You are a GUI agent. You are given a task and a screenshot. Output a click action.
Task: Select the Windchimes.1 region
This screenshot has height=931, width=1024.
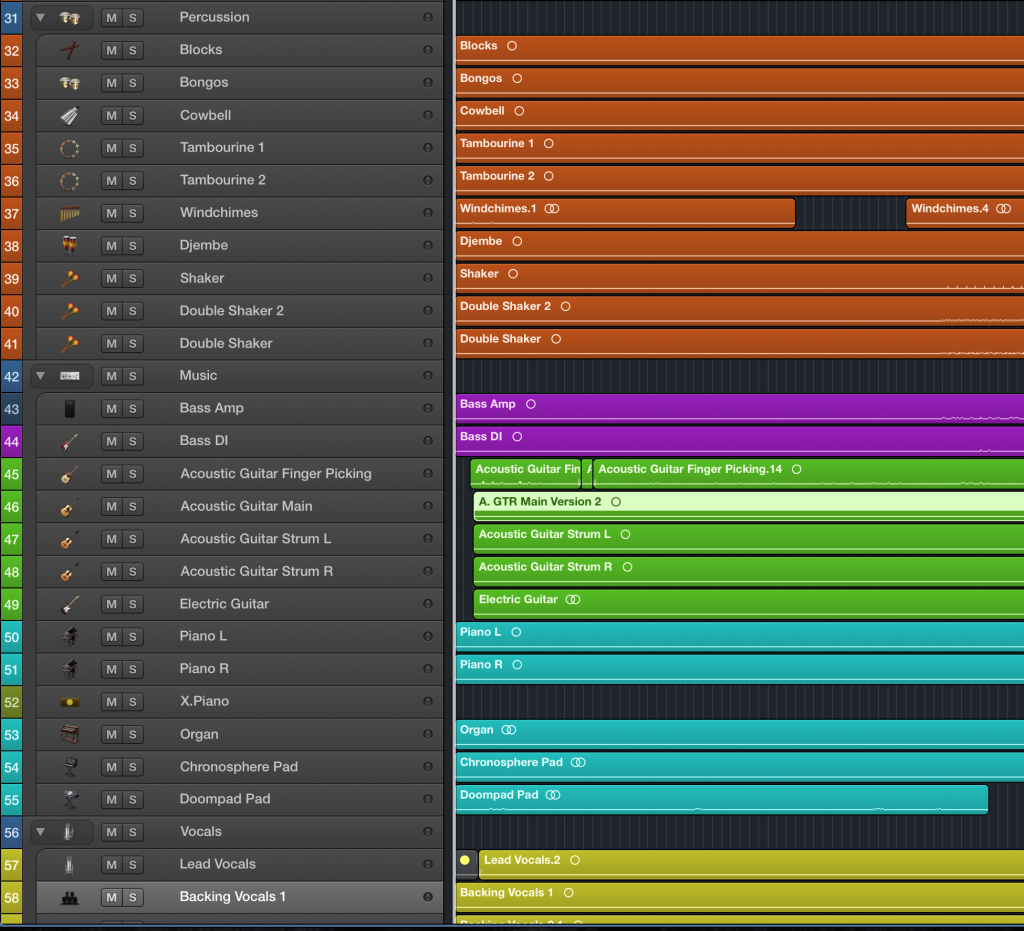coord(626,213)
